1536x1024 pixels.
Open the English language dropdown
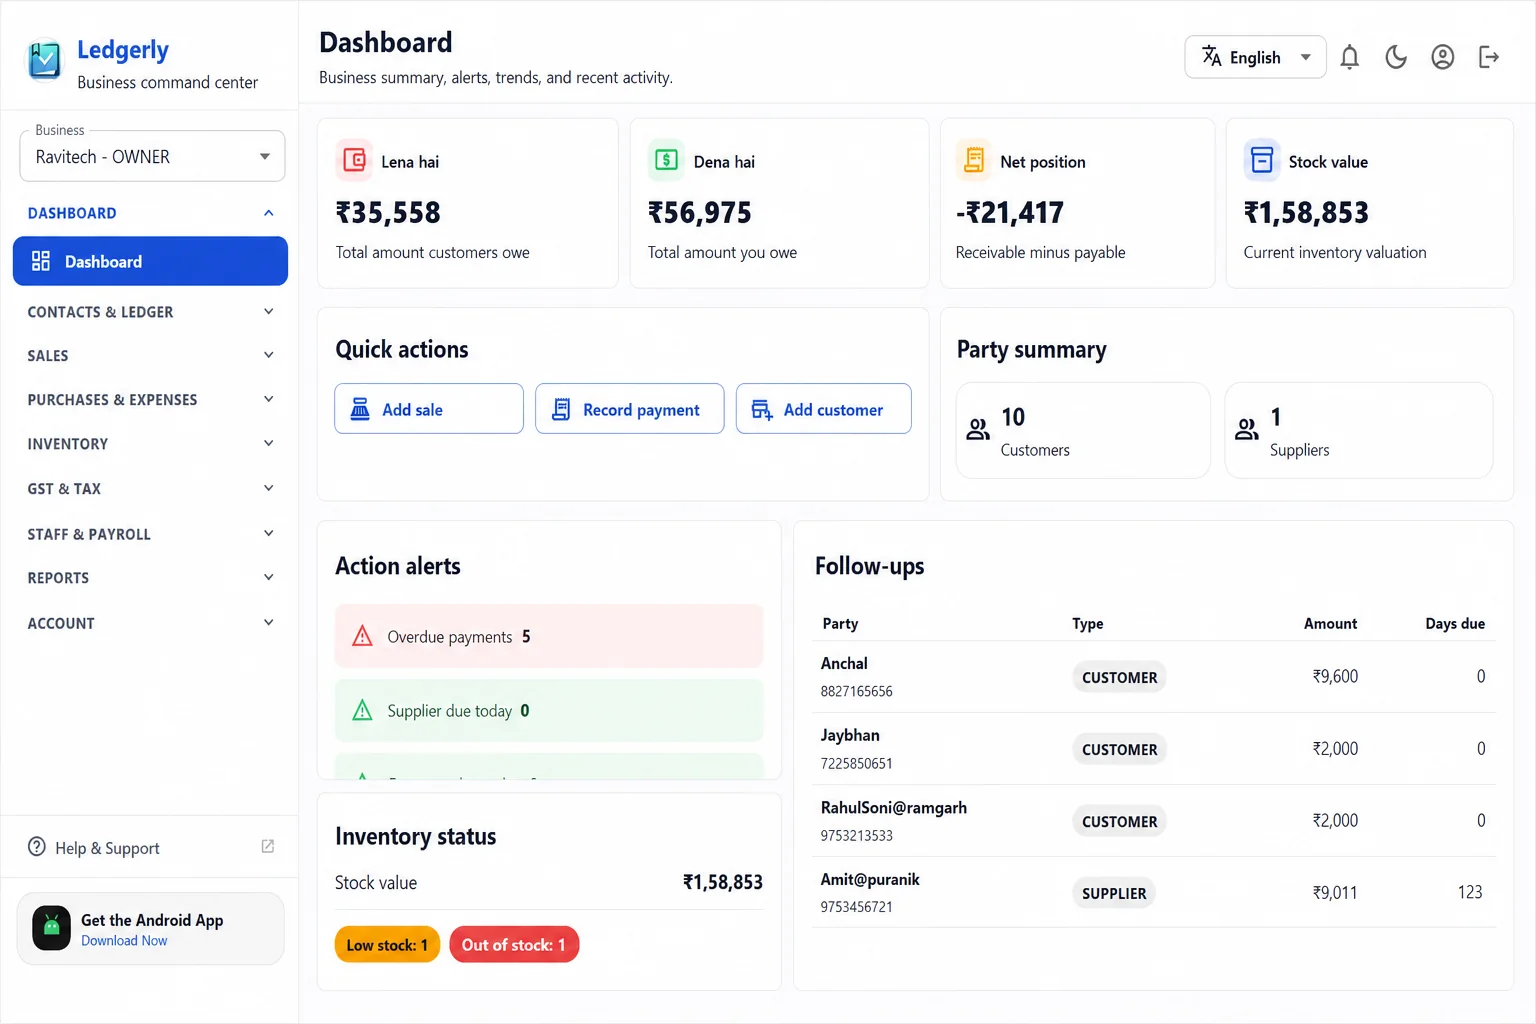(x=1255, y=57)
